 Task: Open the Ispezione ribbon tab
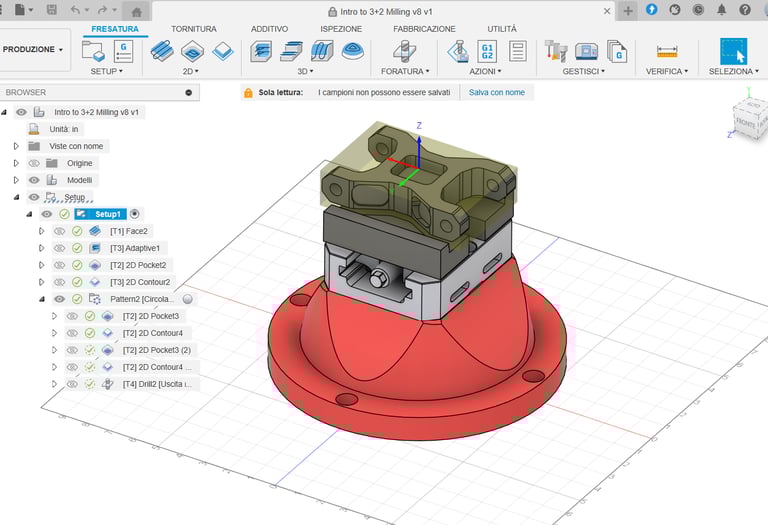pyautogui.click(x=341, y=29)
